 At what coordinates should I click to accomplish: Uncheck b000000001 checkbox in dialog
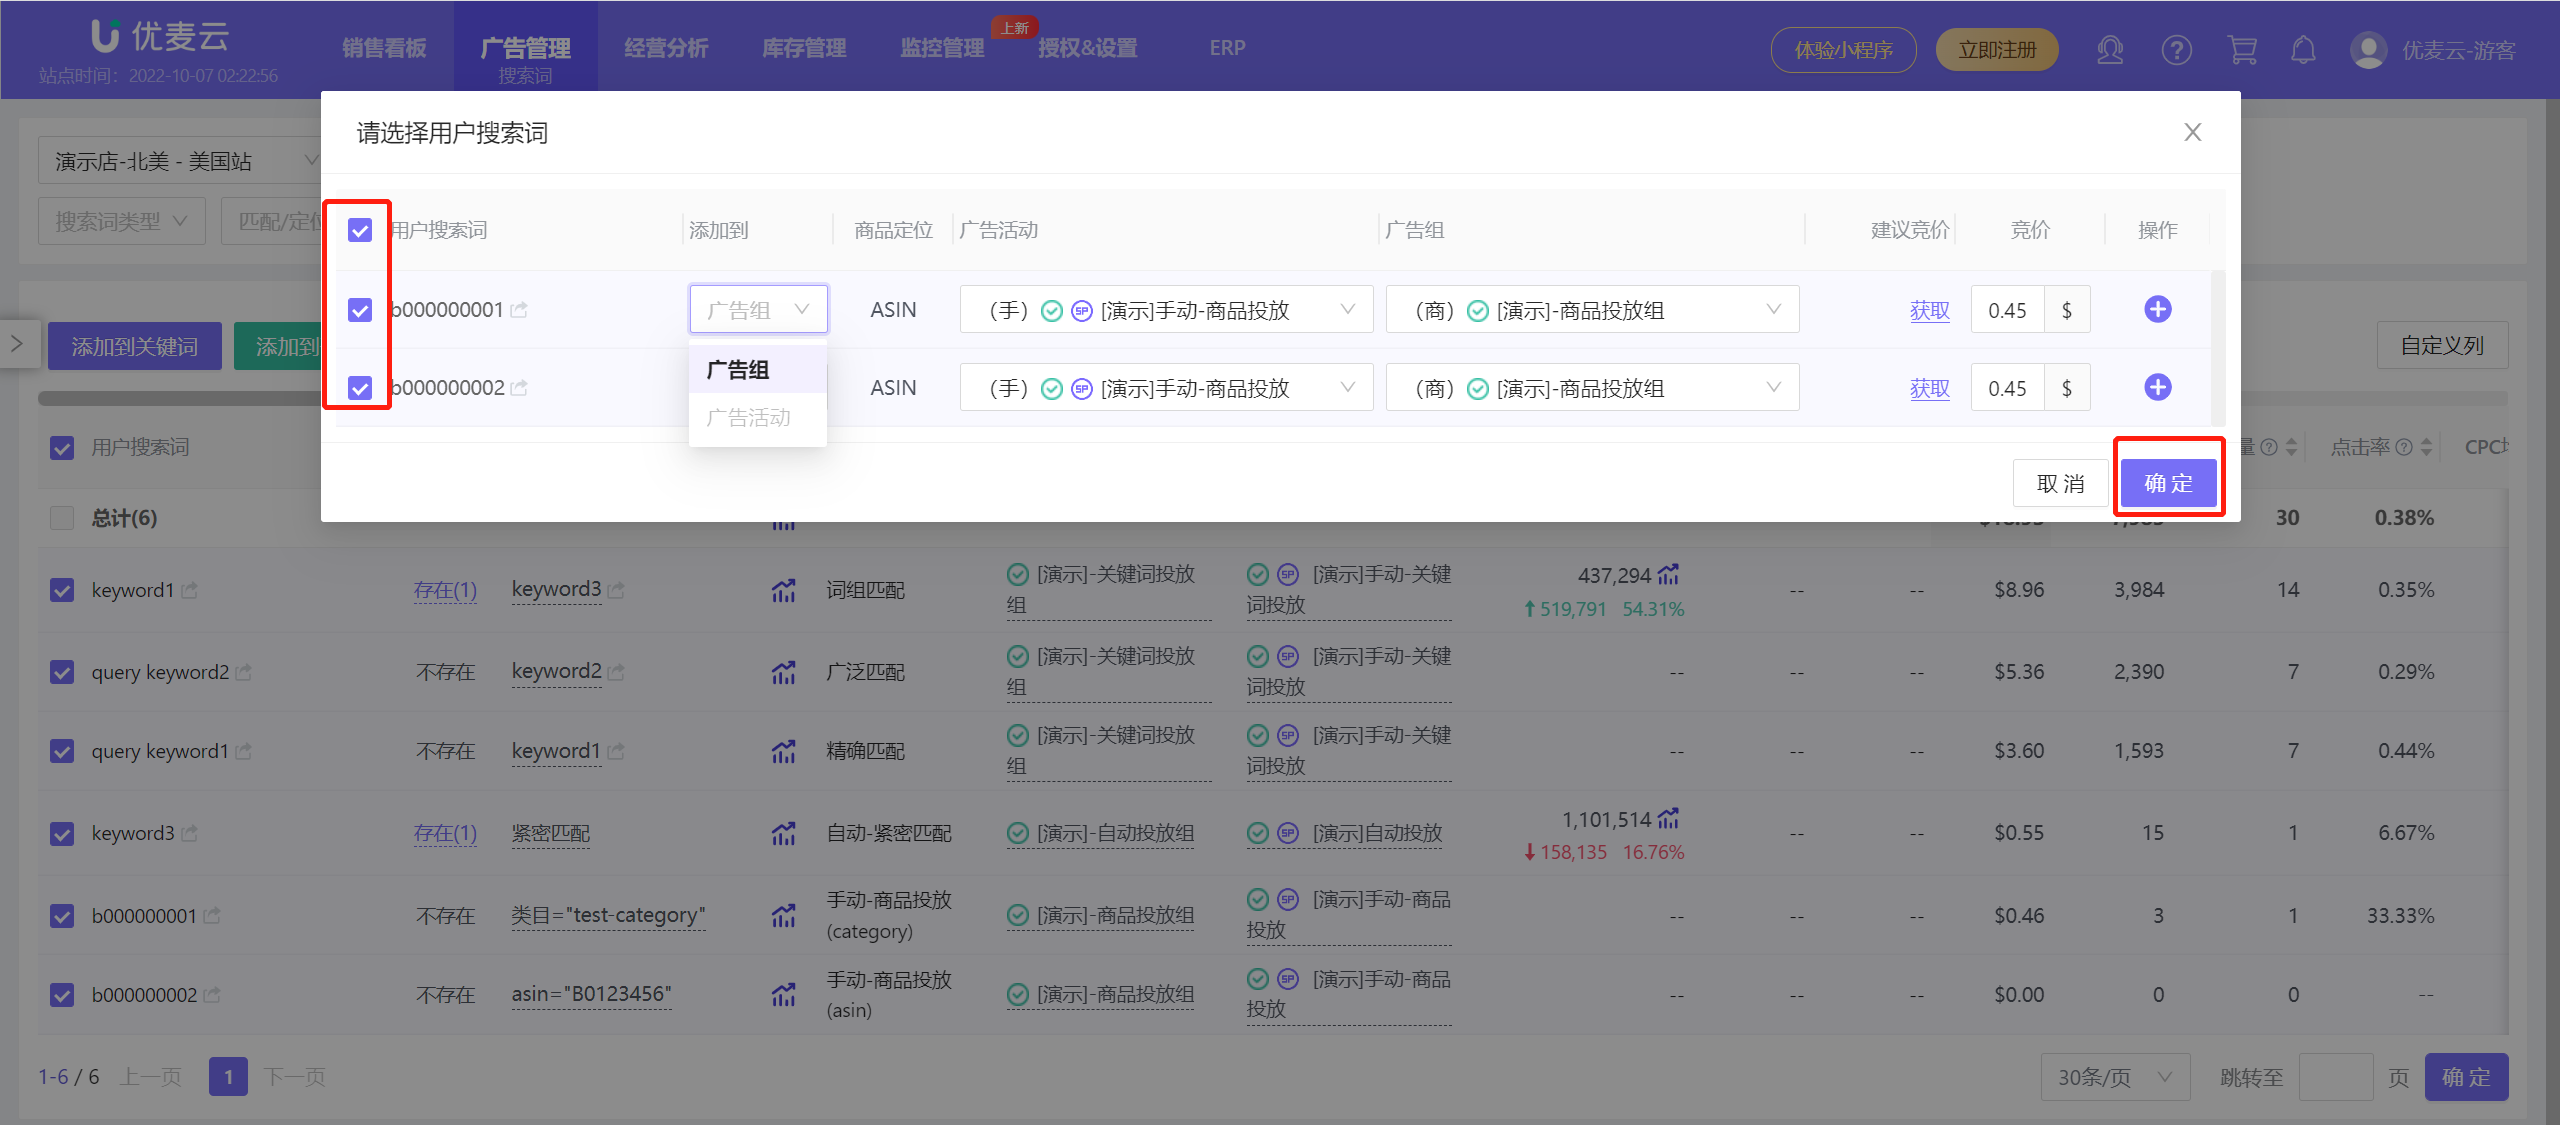click(x=360, y=310)
